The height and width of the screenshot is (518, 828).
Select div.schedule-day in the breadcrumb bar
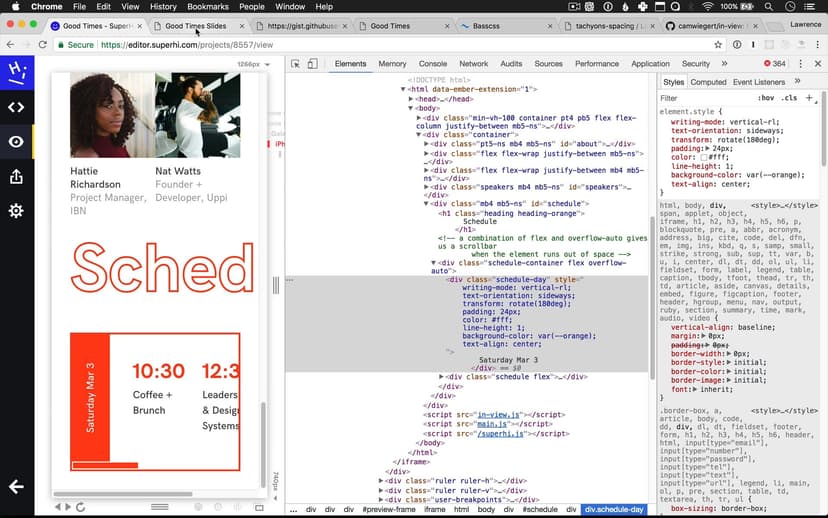614,510
